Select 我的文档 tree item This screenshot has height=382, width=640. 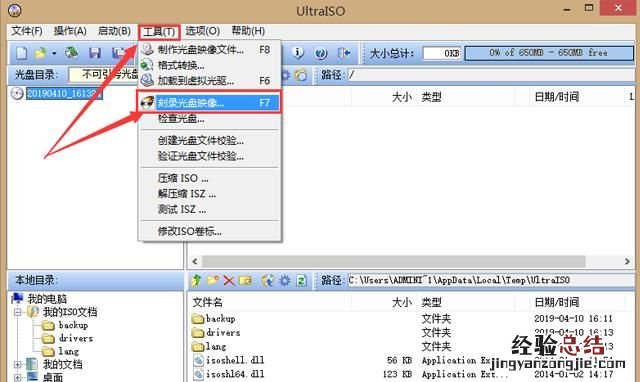pyautogui.click(x=63, y=364)
